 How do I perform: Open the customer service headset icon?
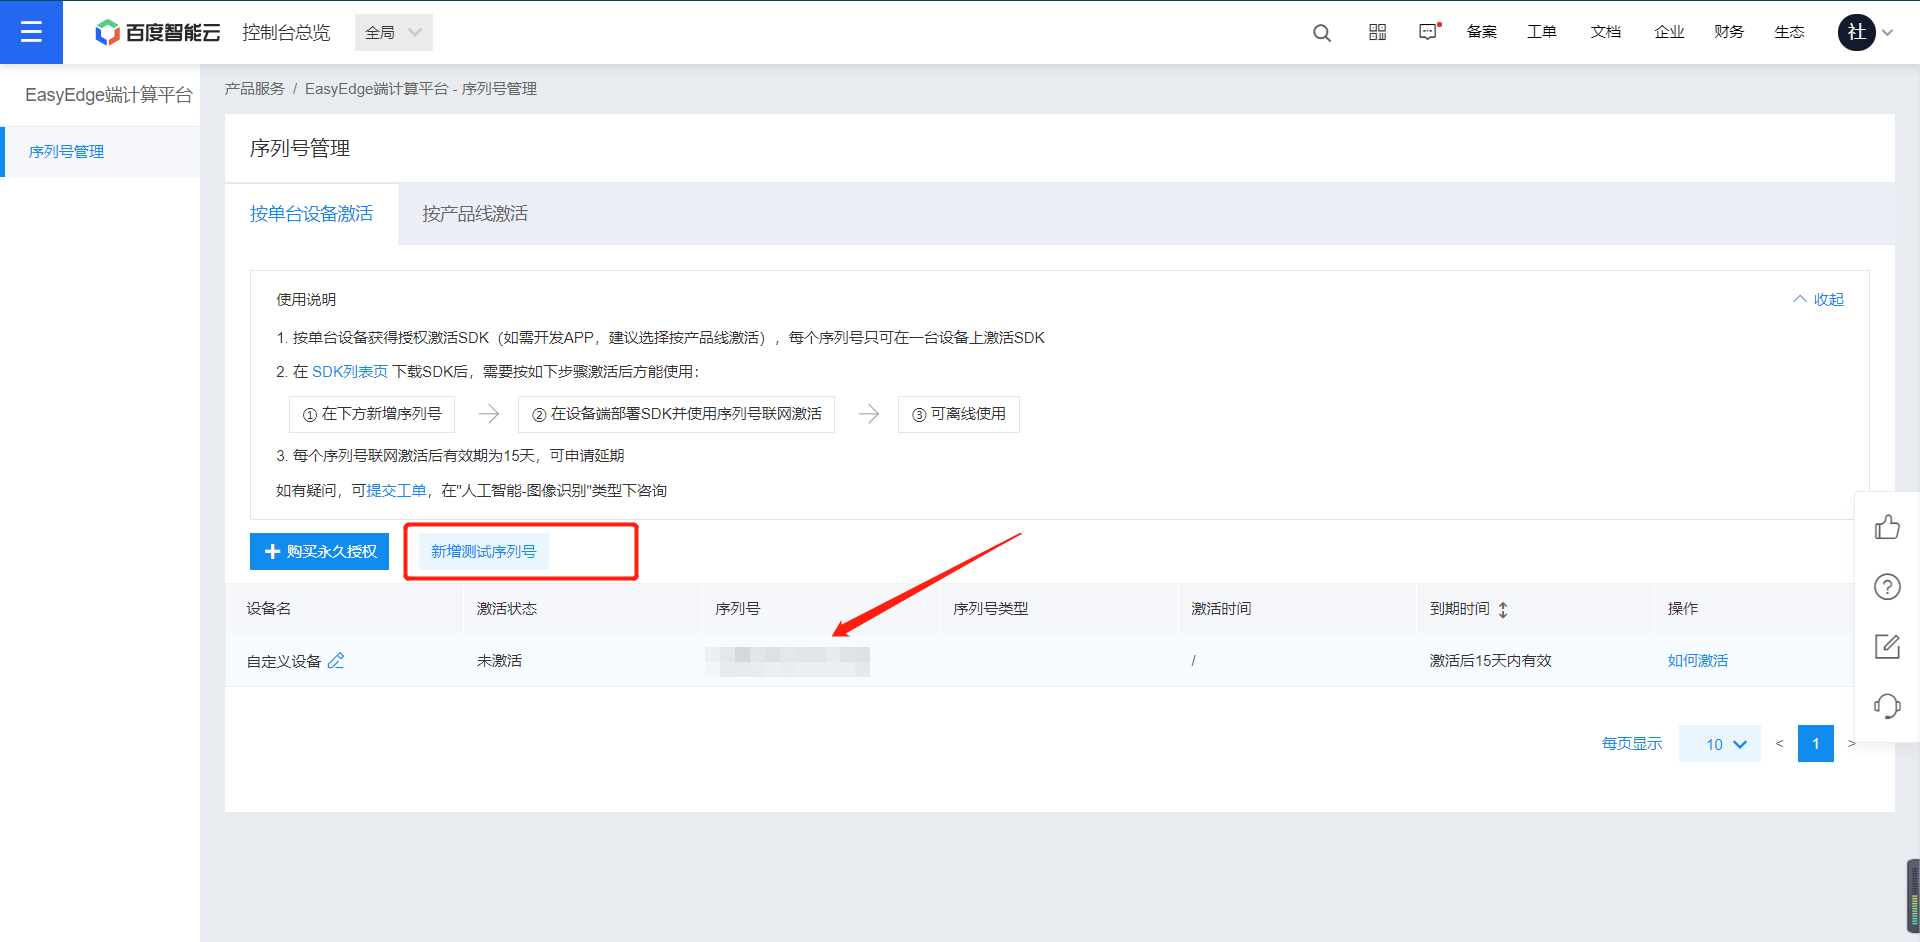click(1887, 706)
